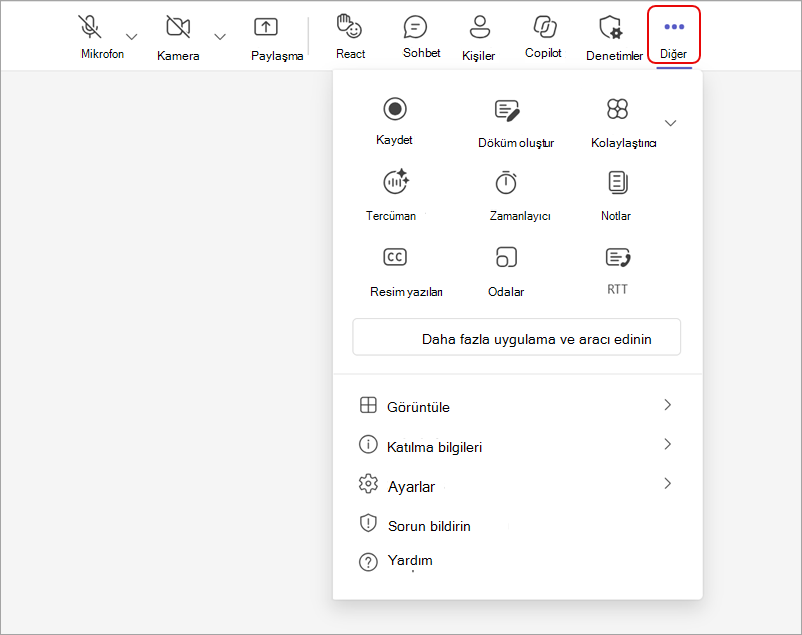802x635 pixels.
Task: Select the Kolaylaştırıcı icon
Action: point(617,109)
